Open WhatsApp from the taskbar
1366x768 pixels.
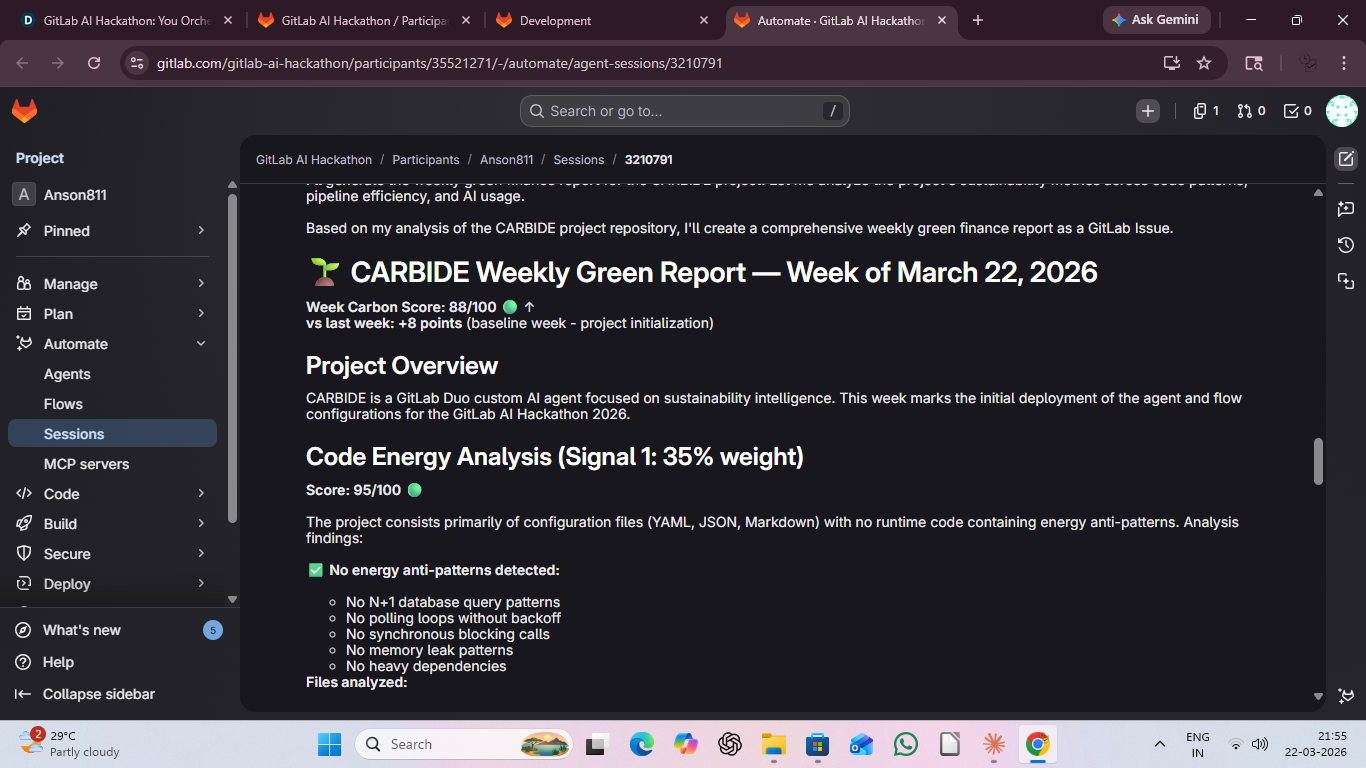tap(906, 744)
